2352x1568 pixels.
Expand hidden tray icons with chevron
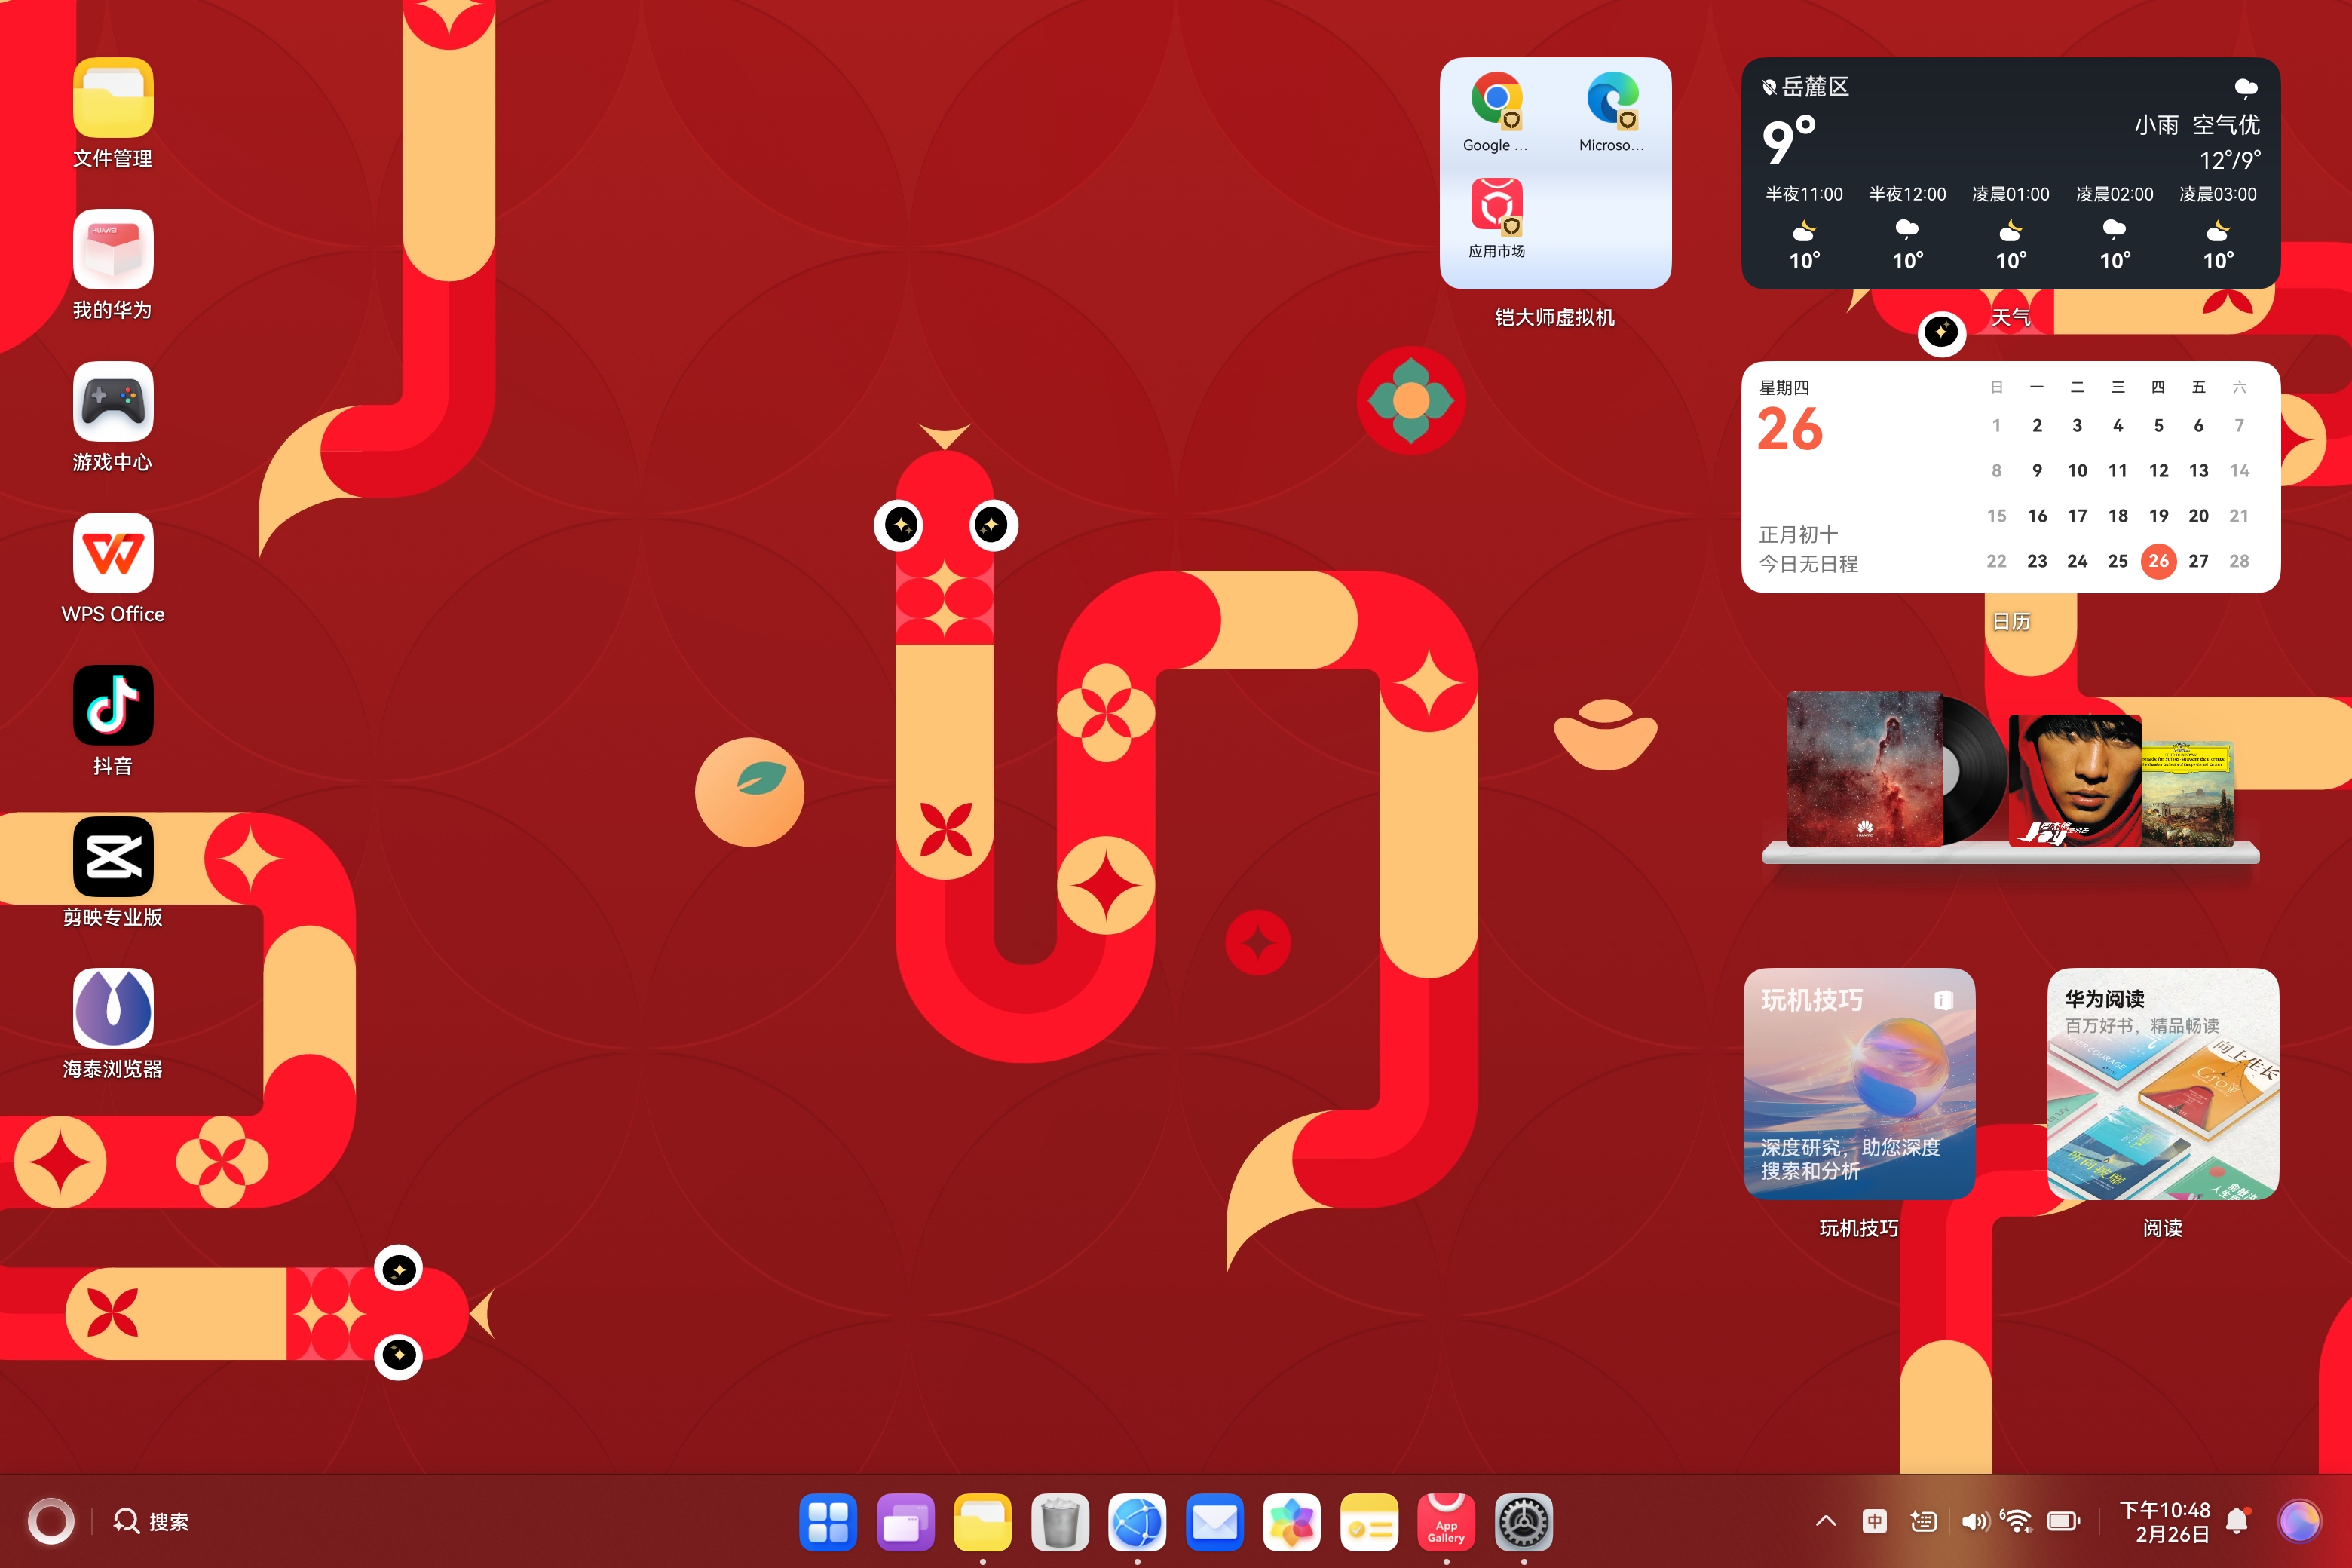(1825, 1521)
